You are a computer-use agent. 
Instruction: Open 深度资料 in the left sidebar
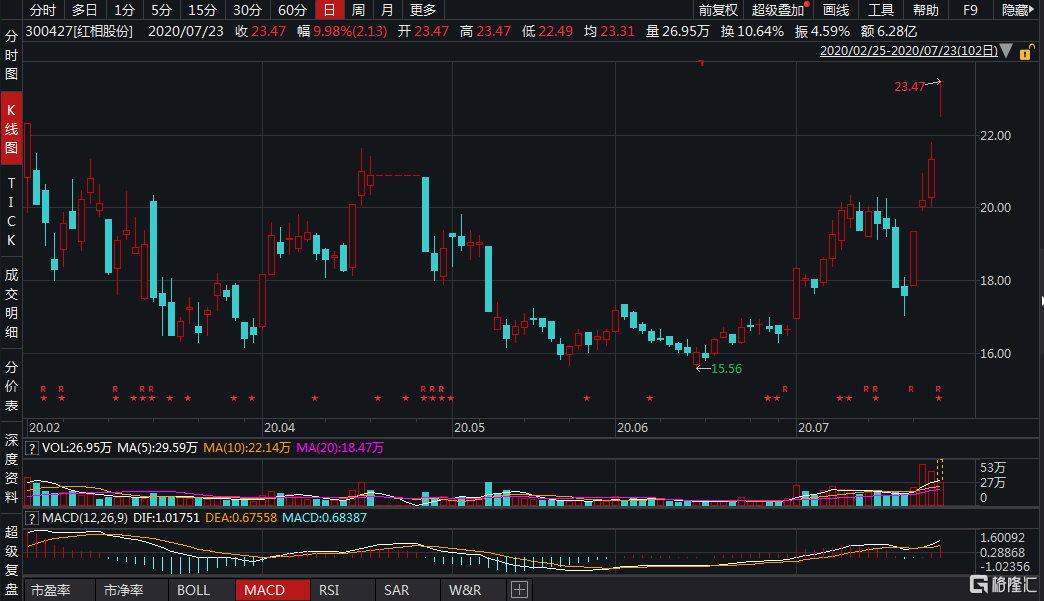[12, 469]
